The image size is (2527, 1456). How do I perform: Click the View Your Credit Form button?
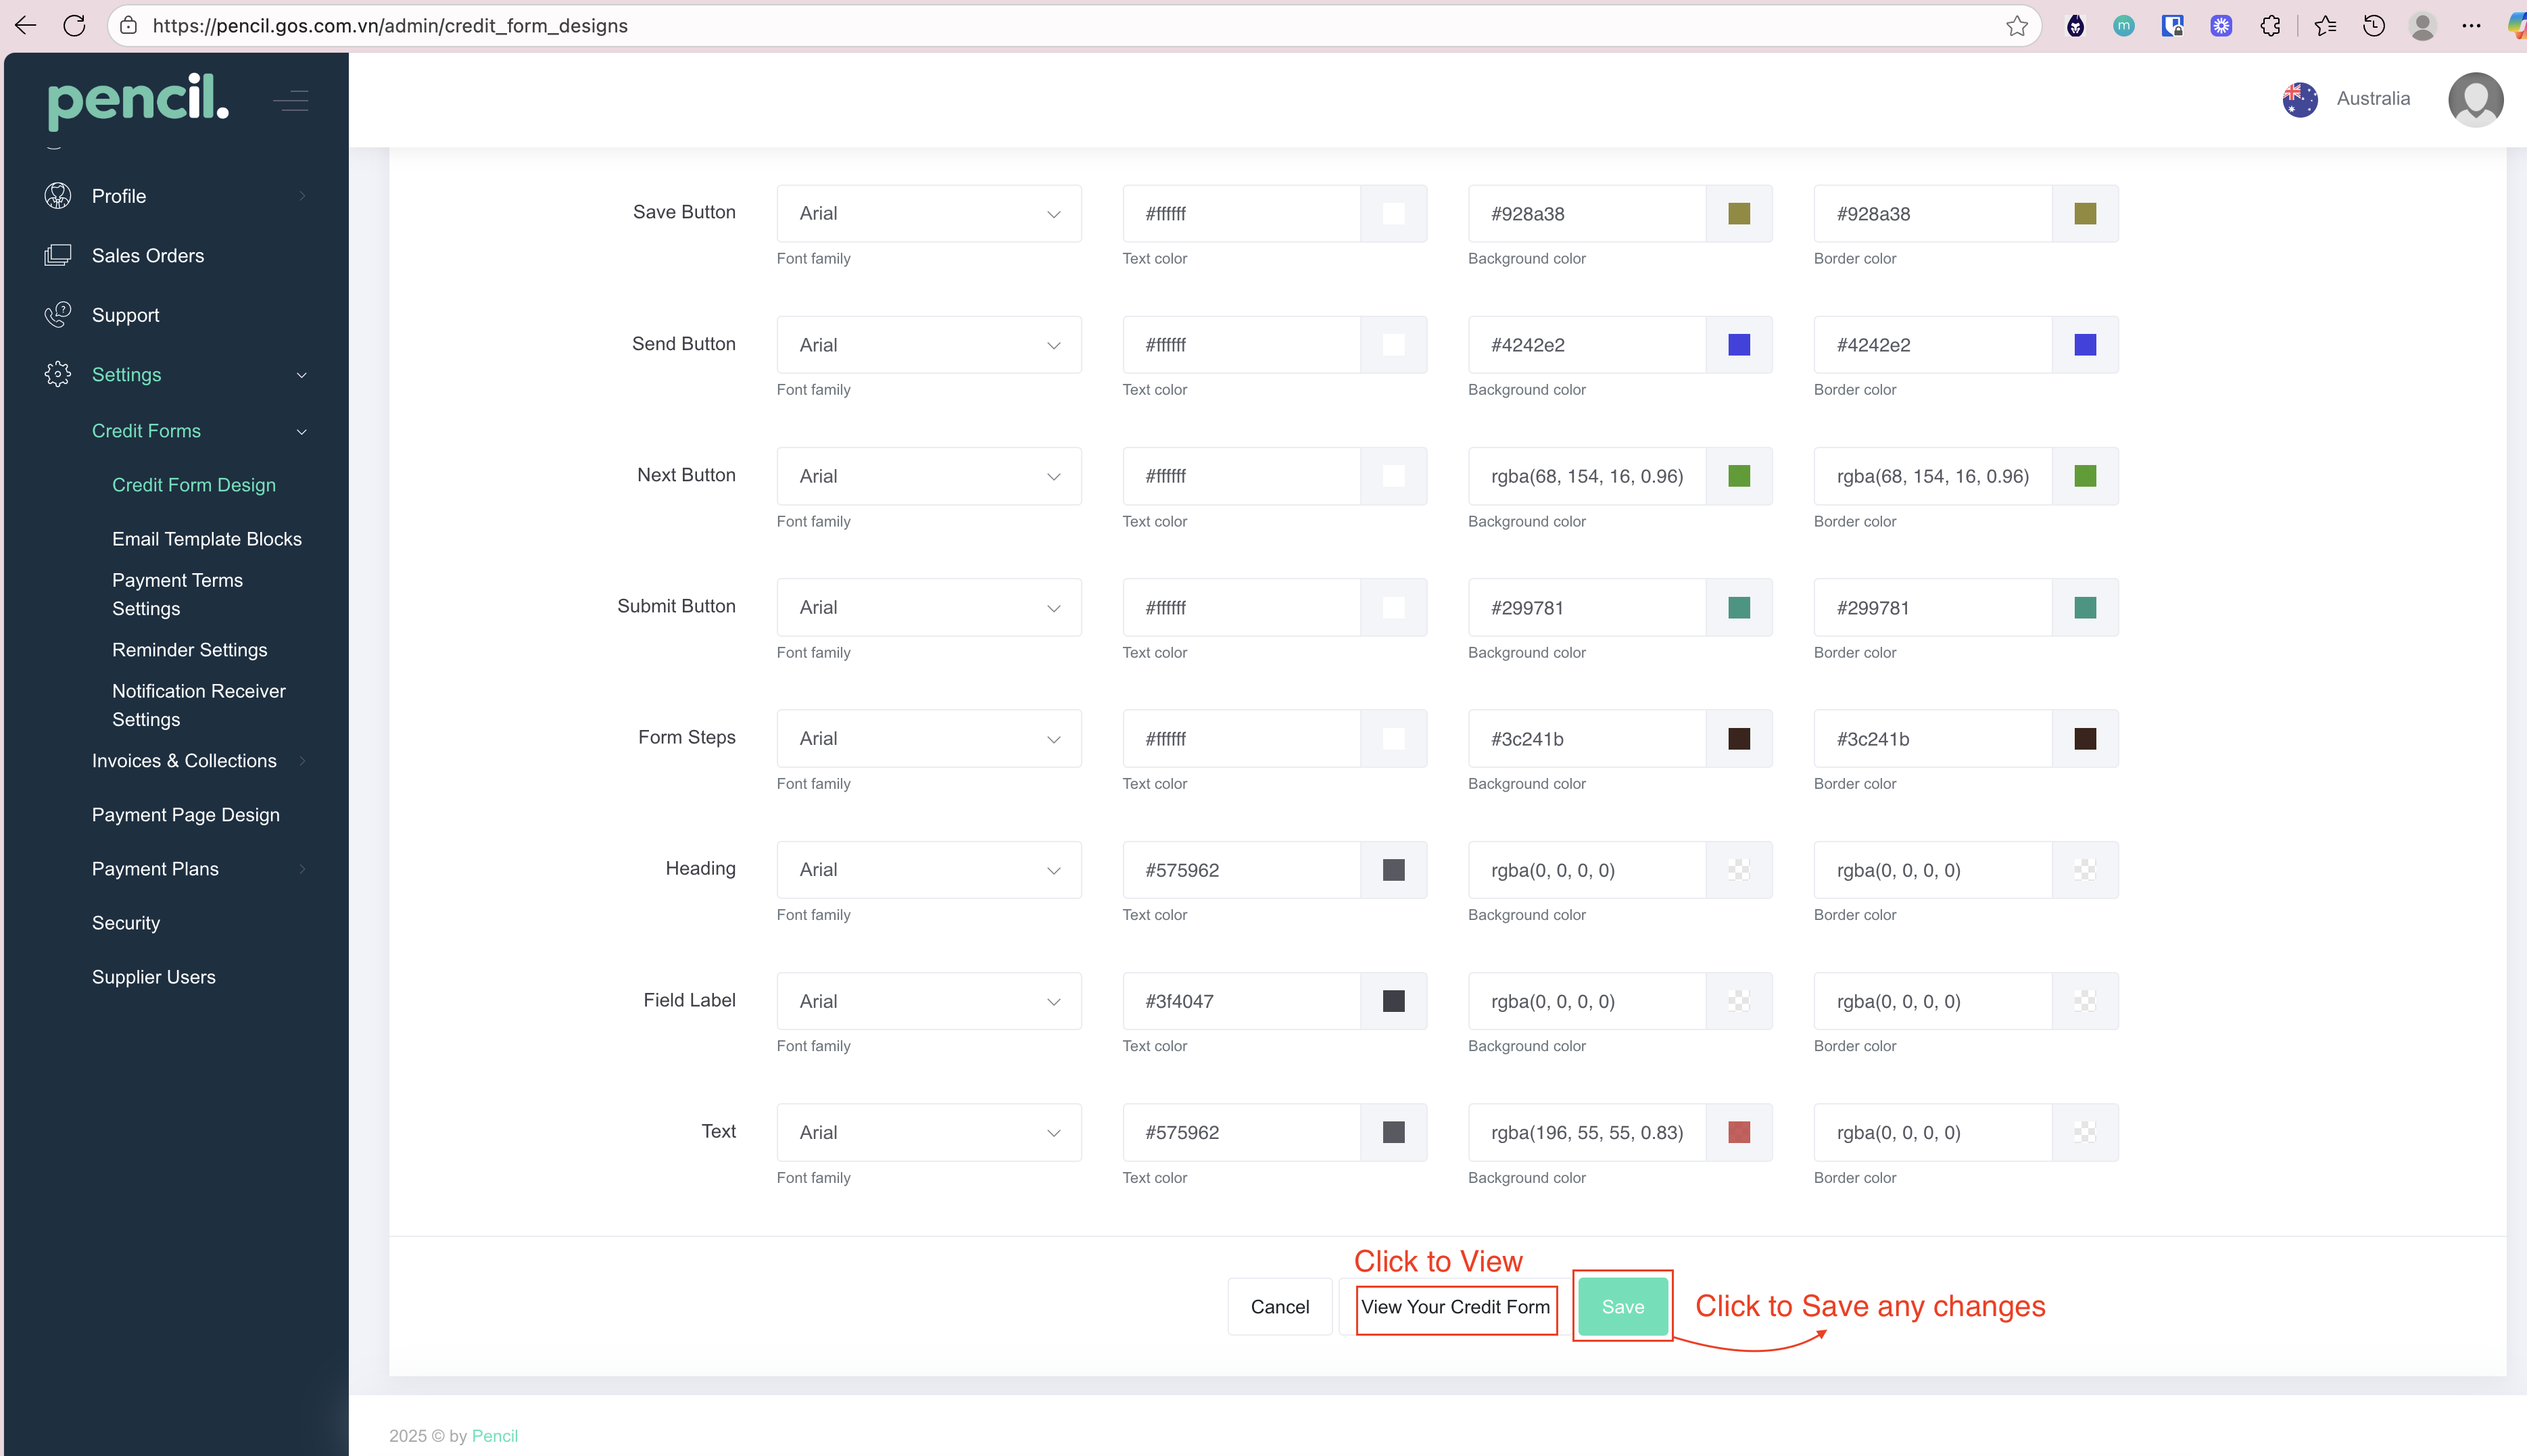tap(1455, 1307)
